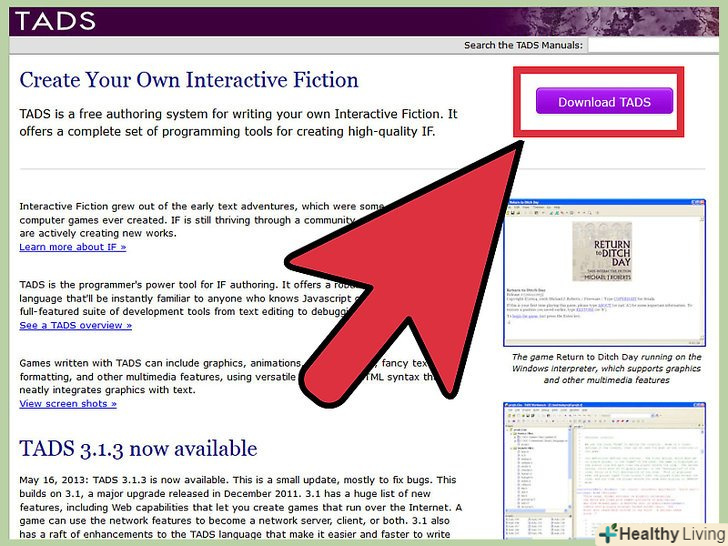Click the Return to Ditch Day caption text
This screenshot has height=546, width=728.
(606, 369)
